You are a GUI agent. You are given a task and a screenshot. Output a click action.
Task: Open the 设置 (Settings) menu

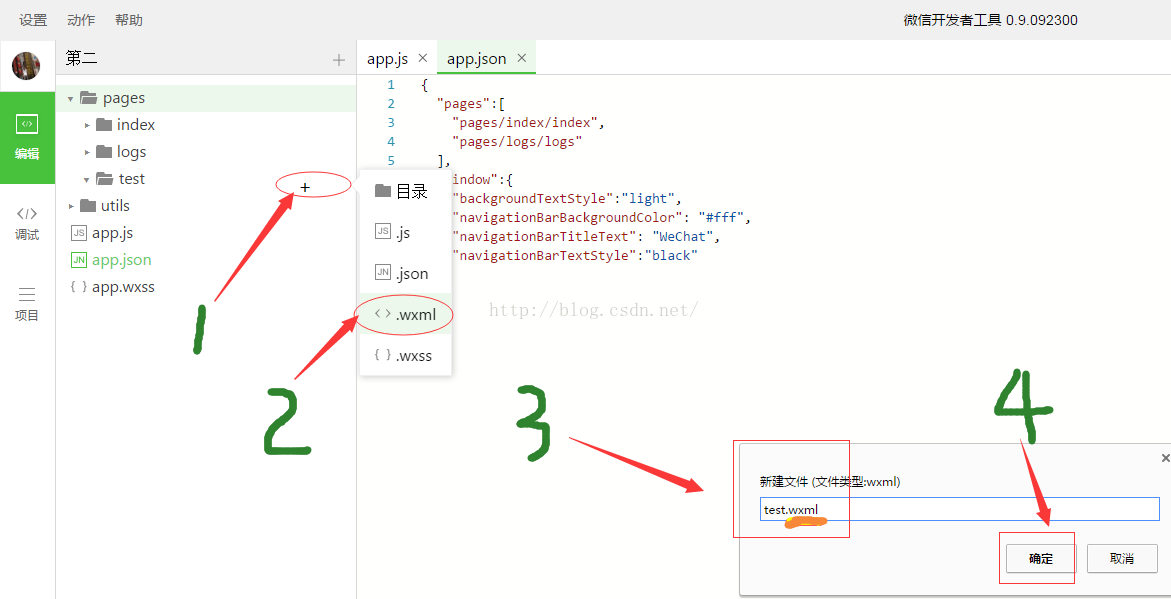[33, 20]
